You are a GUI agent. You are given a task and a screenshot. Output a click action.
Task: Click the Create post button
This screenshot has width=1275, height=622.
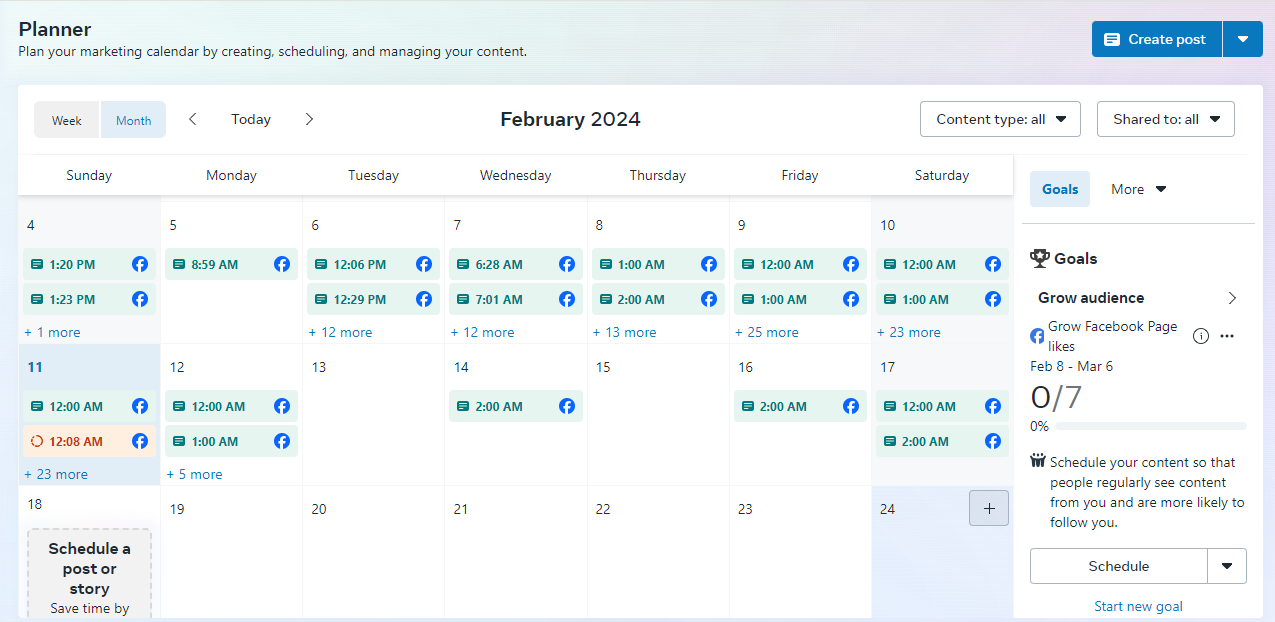point(1156,39)
